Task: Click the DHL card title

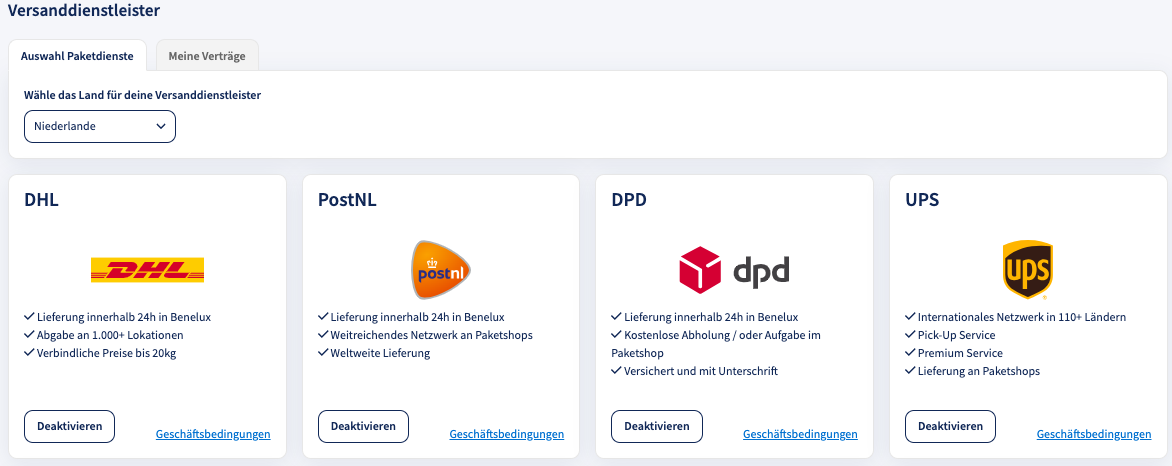Action: pyautogui.click(x=41, y=200)
